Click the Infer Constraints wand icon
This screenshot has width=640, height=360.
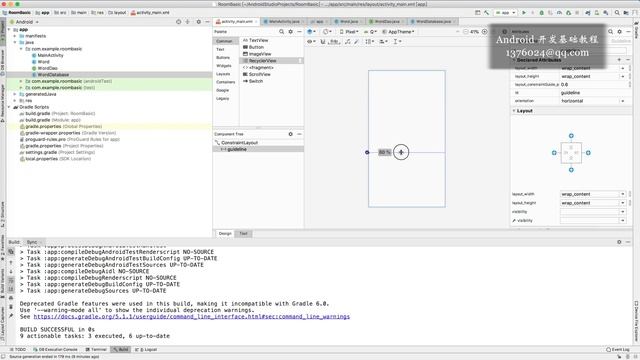[356, 41]
